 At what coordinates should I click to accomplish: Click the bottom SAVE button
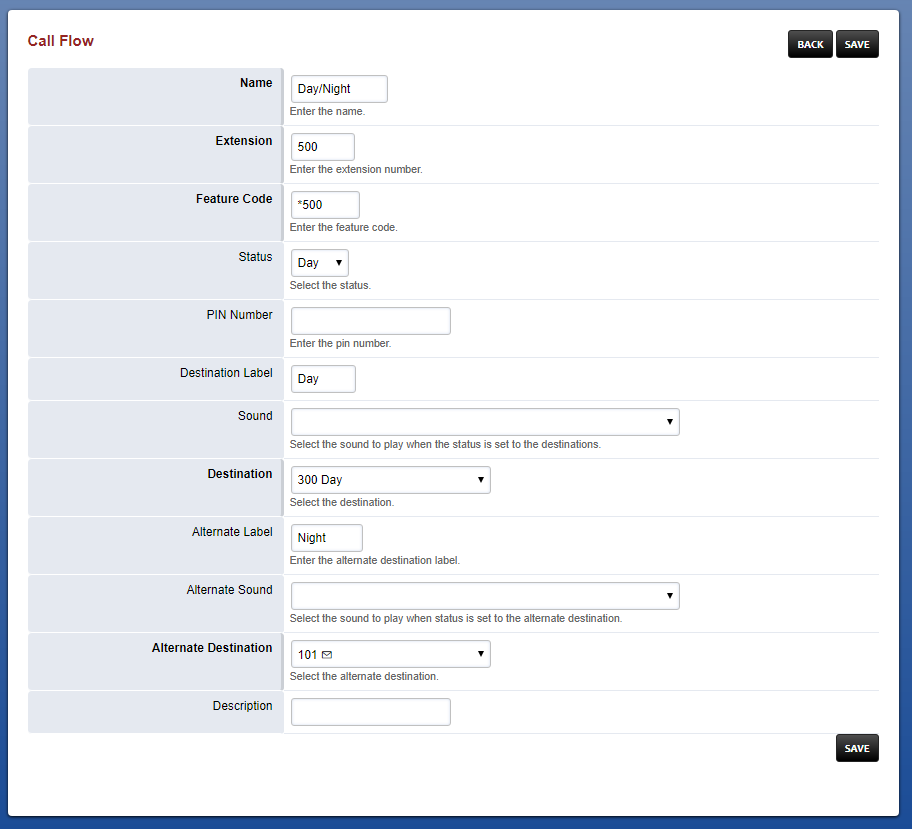pos(857,748)
